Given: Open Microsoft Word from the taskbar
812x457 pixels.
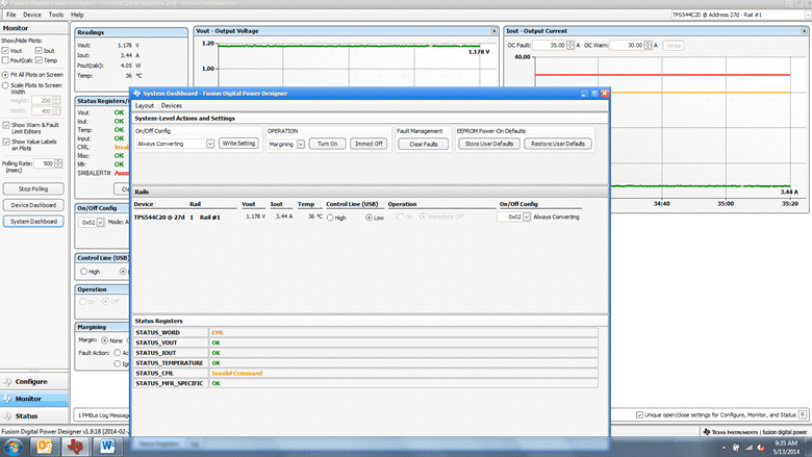Looking at the screenshot, I should point(107,446).
